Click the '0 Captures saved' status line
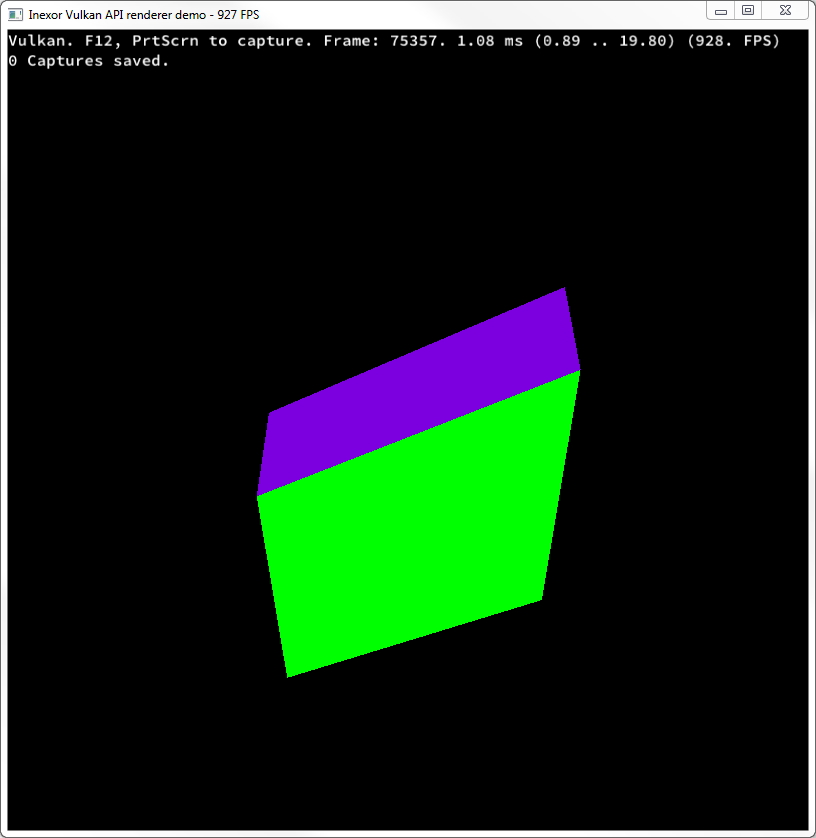 click(86, 60)
